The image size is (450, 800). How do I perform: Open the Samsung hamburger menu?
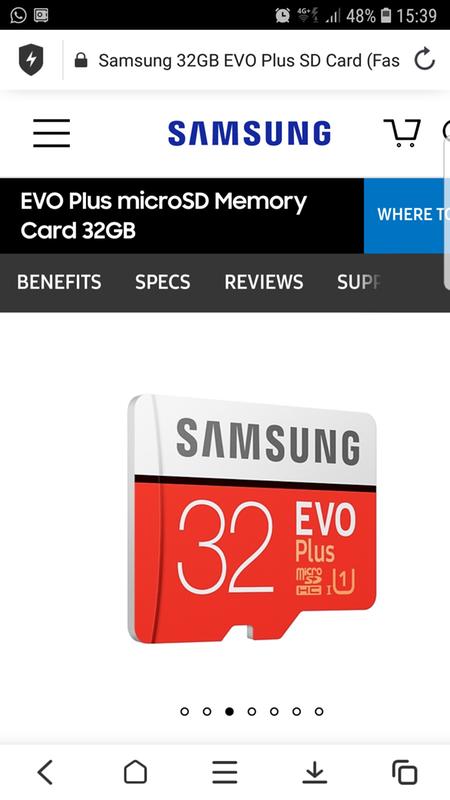click(x=52, y=133)
